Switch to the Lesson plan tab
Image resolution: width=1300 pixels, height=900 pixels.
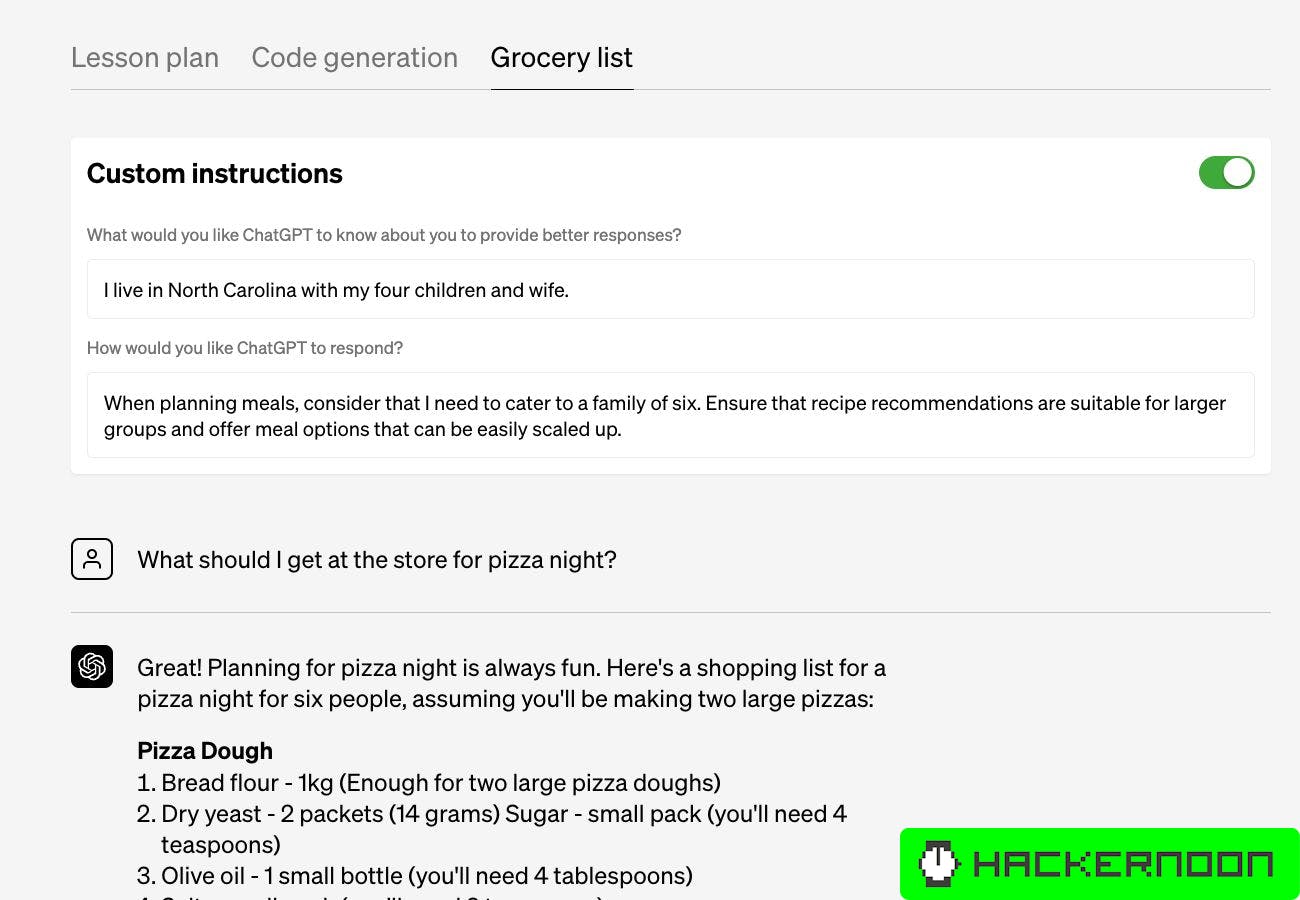144,57
